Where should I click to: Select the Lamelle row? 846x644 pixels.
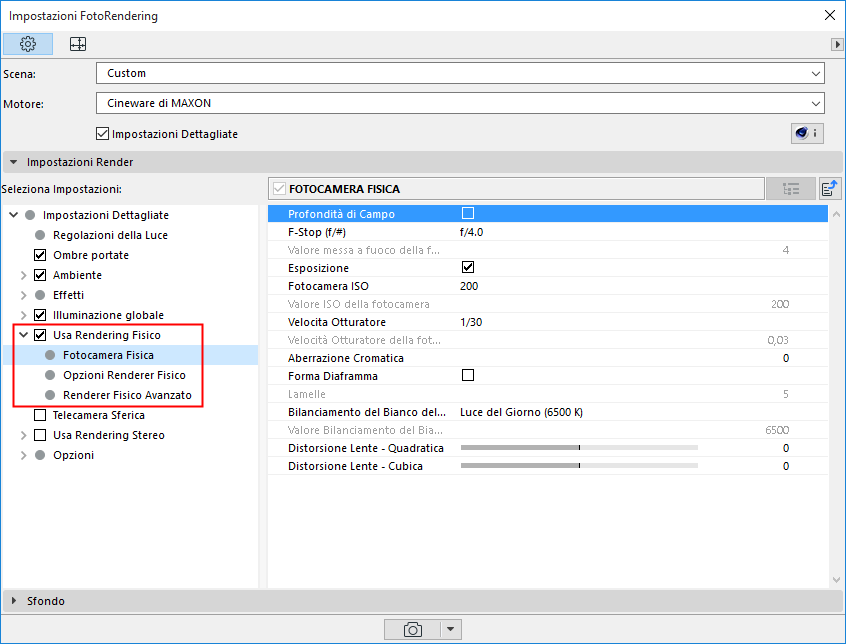pyautogui.click(x=548, y=394)
